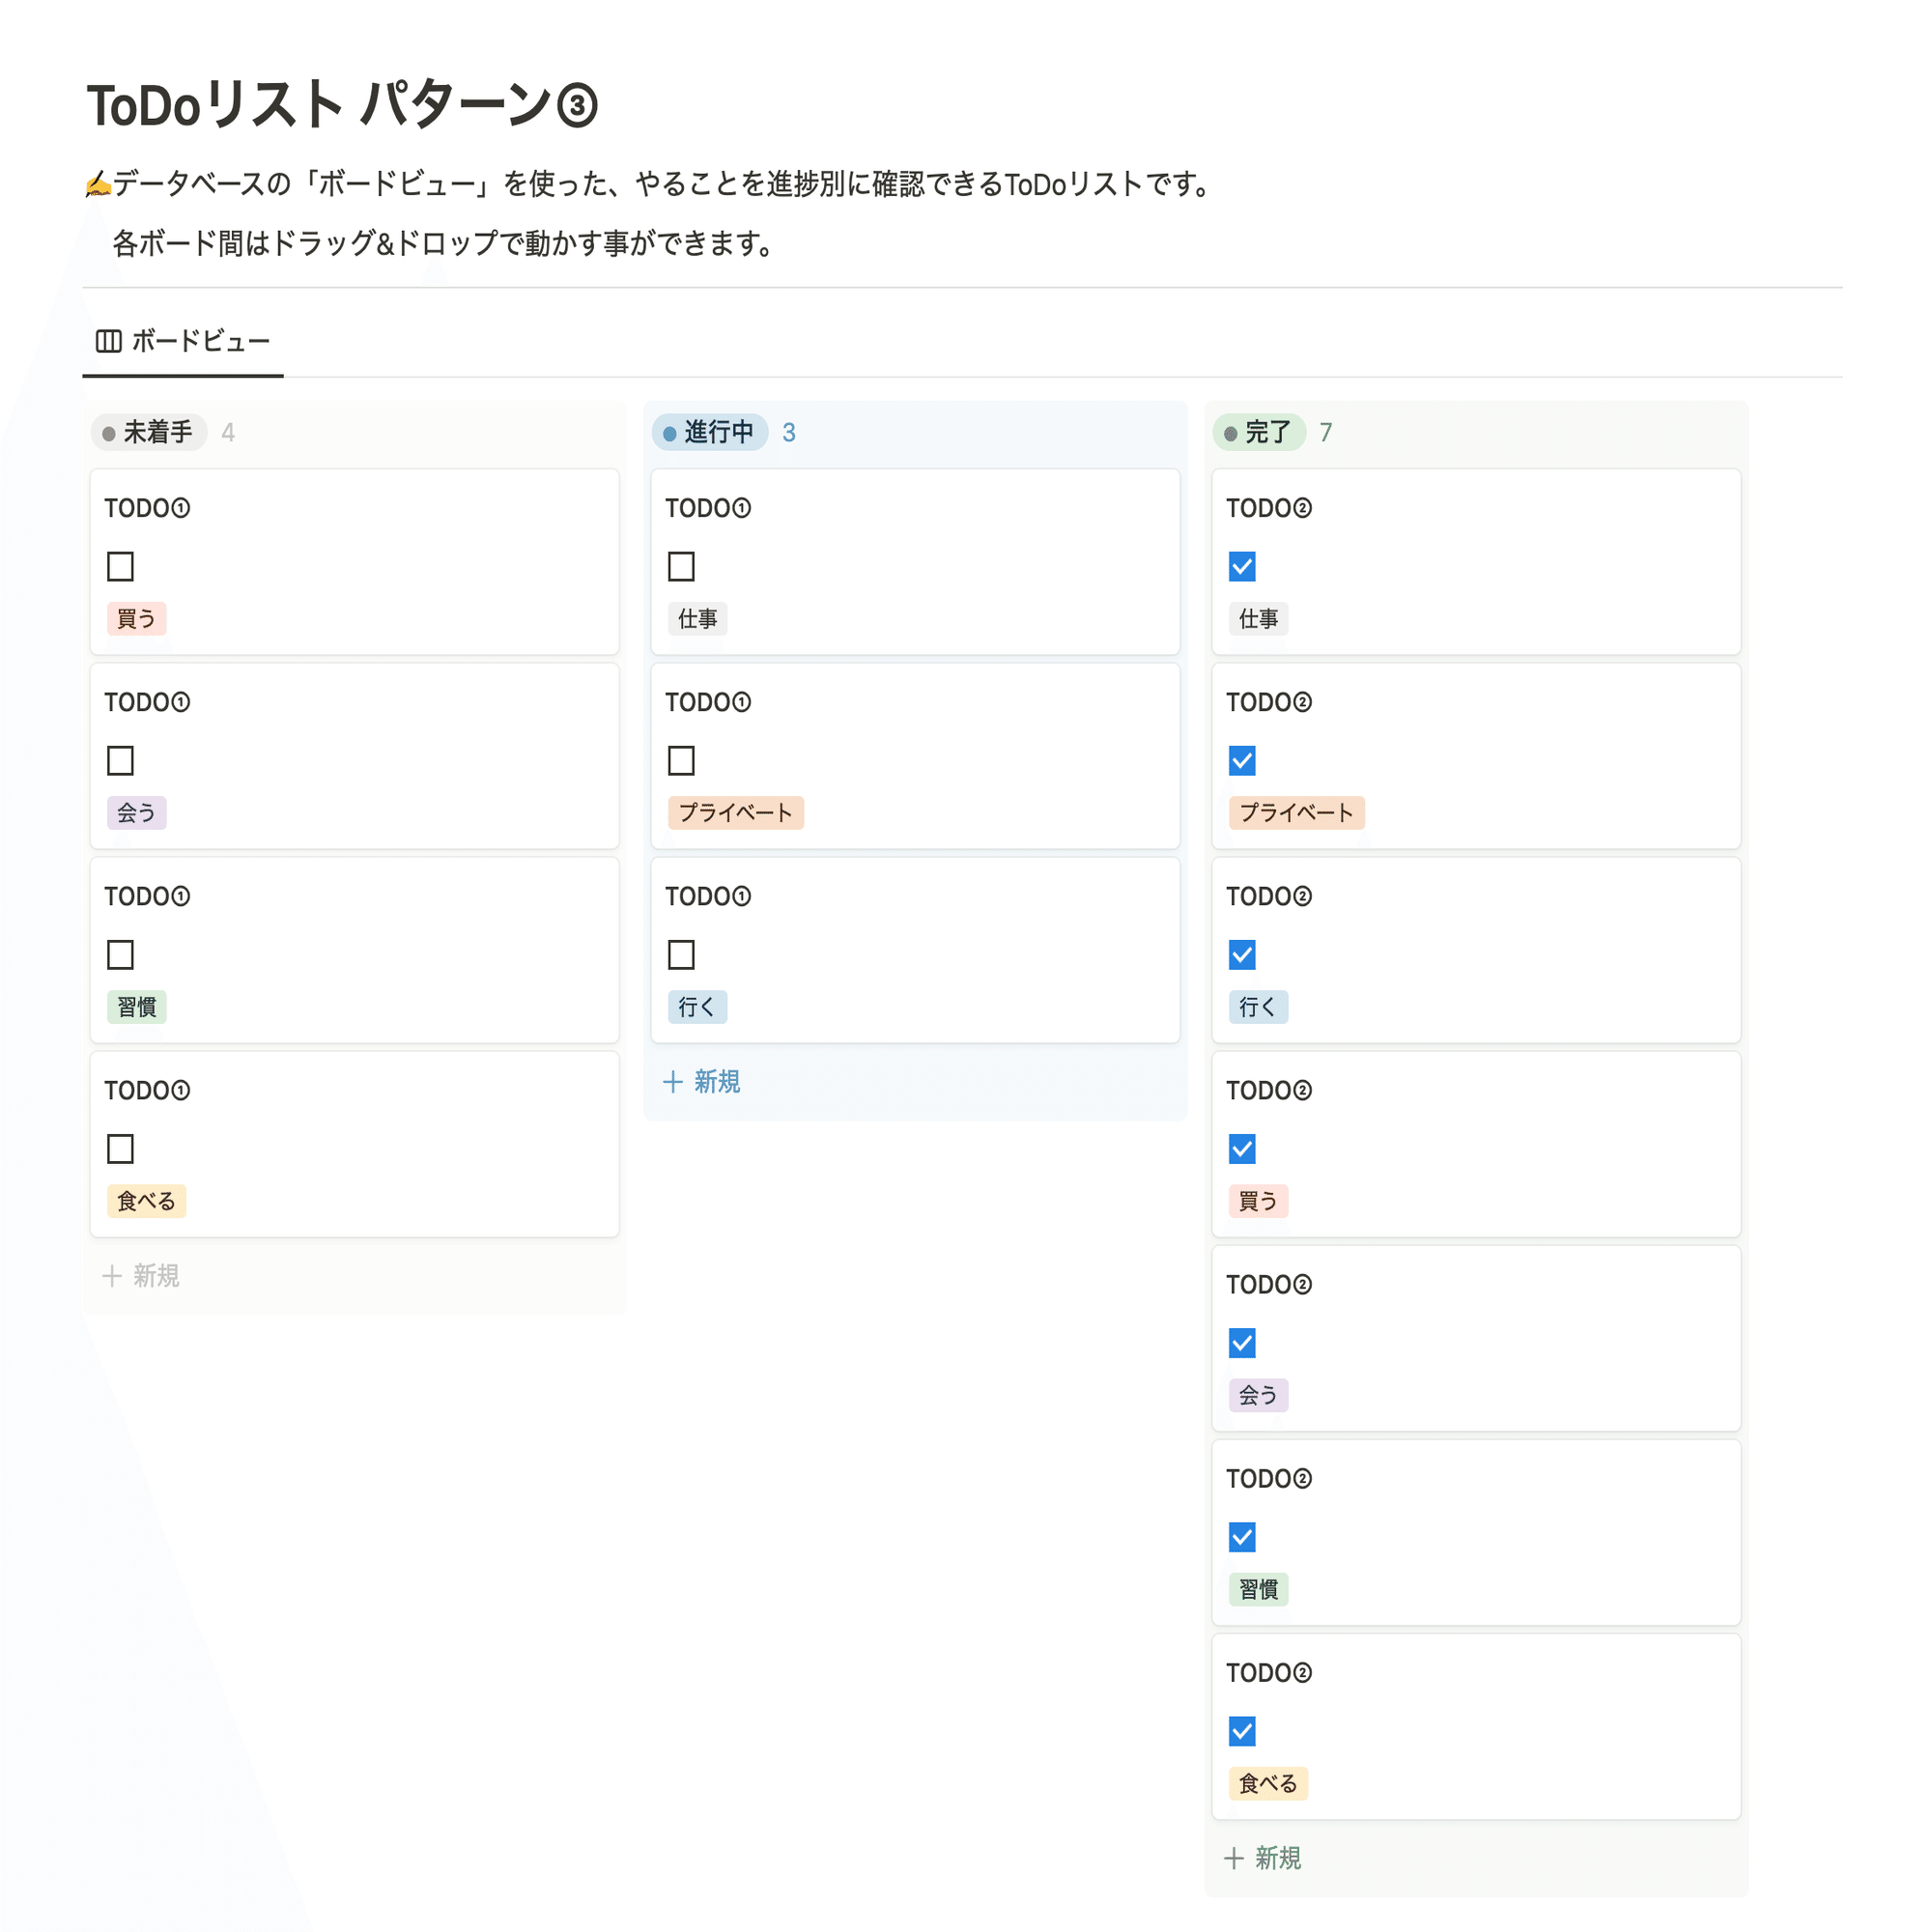This screenshot has height=1932, width=1932.
Task: Click the 進行中 status label
Action: 709,432
